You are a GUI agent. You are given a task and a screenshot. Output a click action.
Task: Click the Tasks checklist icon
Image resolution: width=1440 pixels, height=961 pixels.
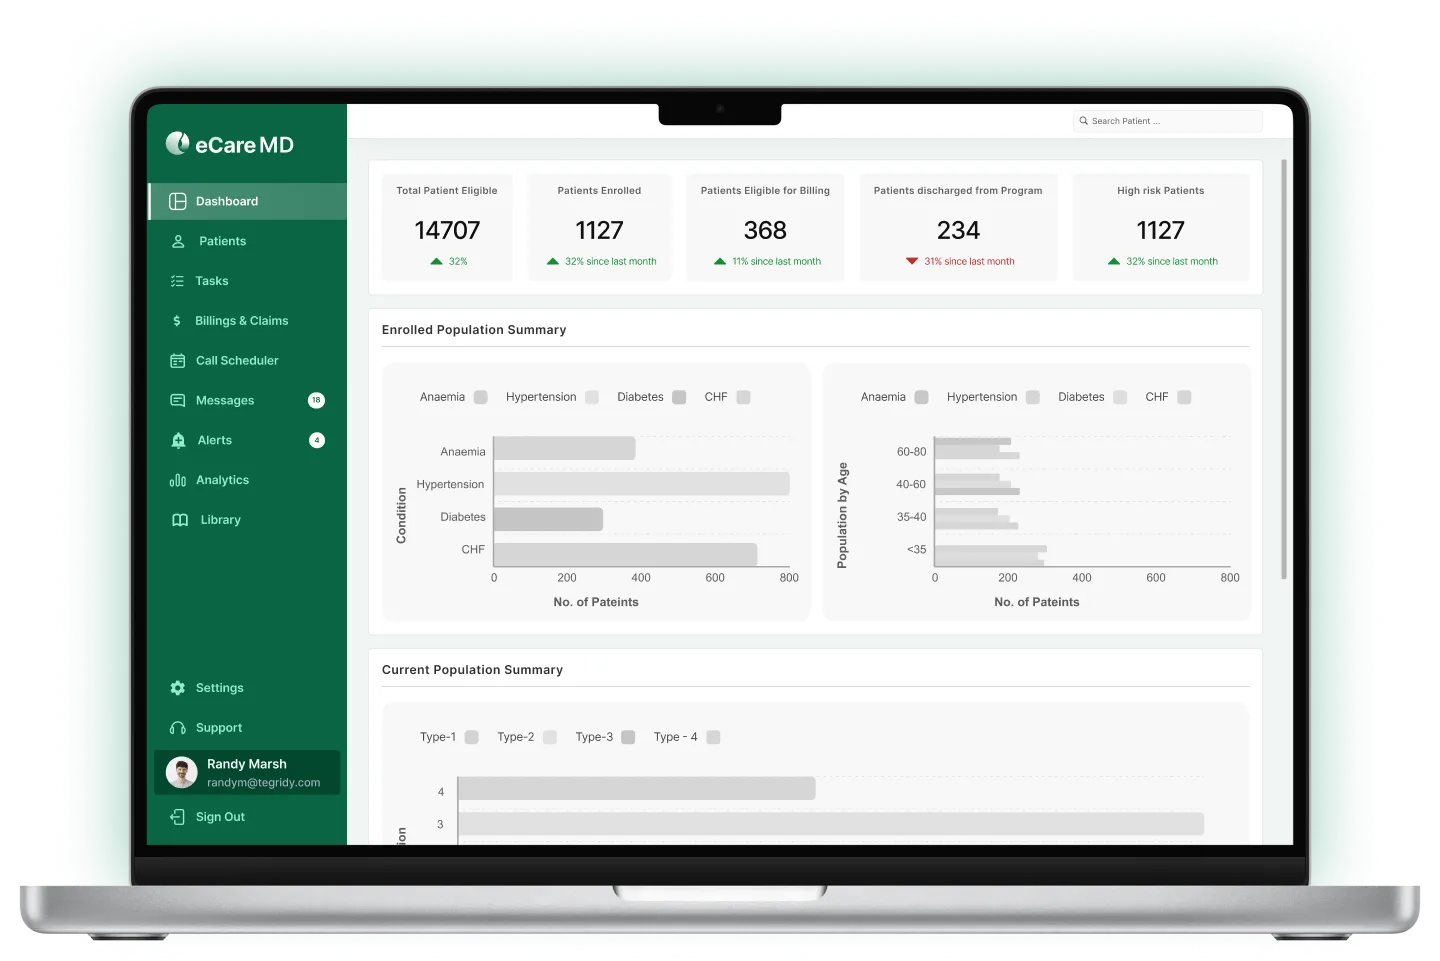(x=177, y=281)
